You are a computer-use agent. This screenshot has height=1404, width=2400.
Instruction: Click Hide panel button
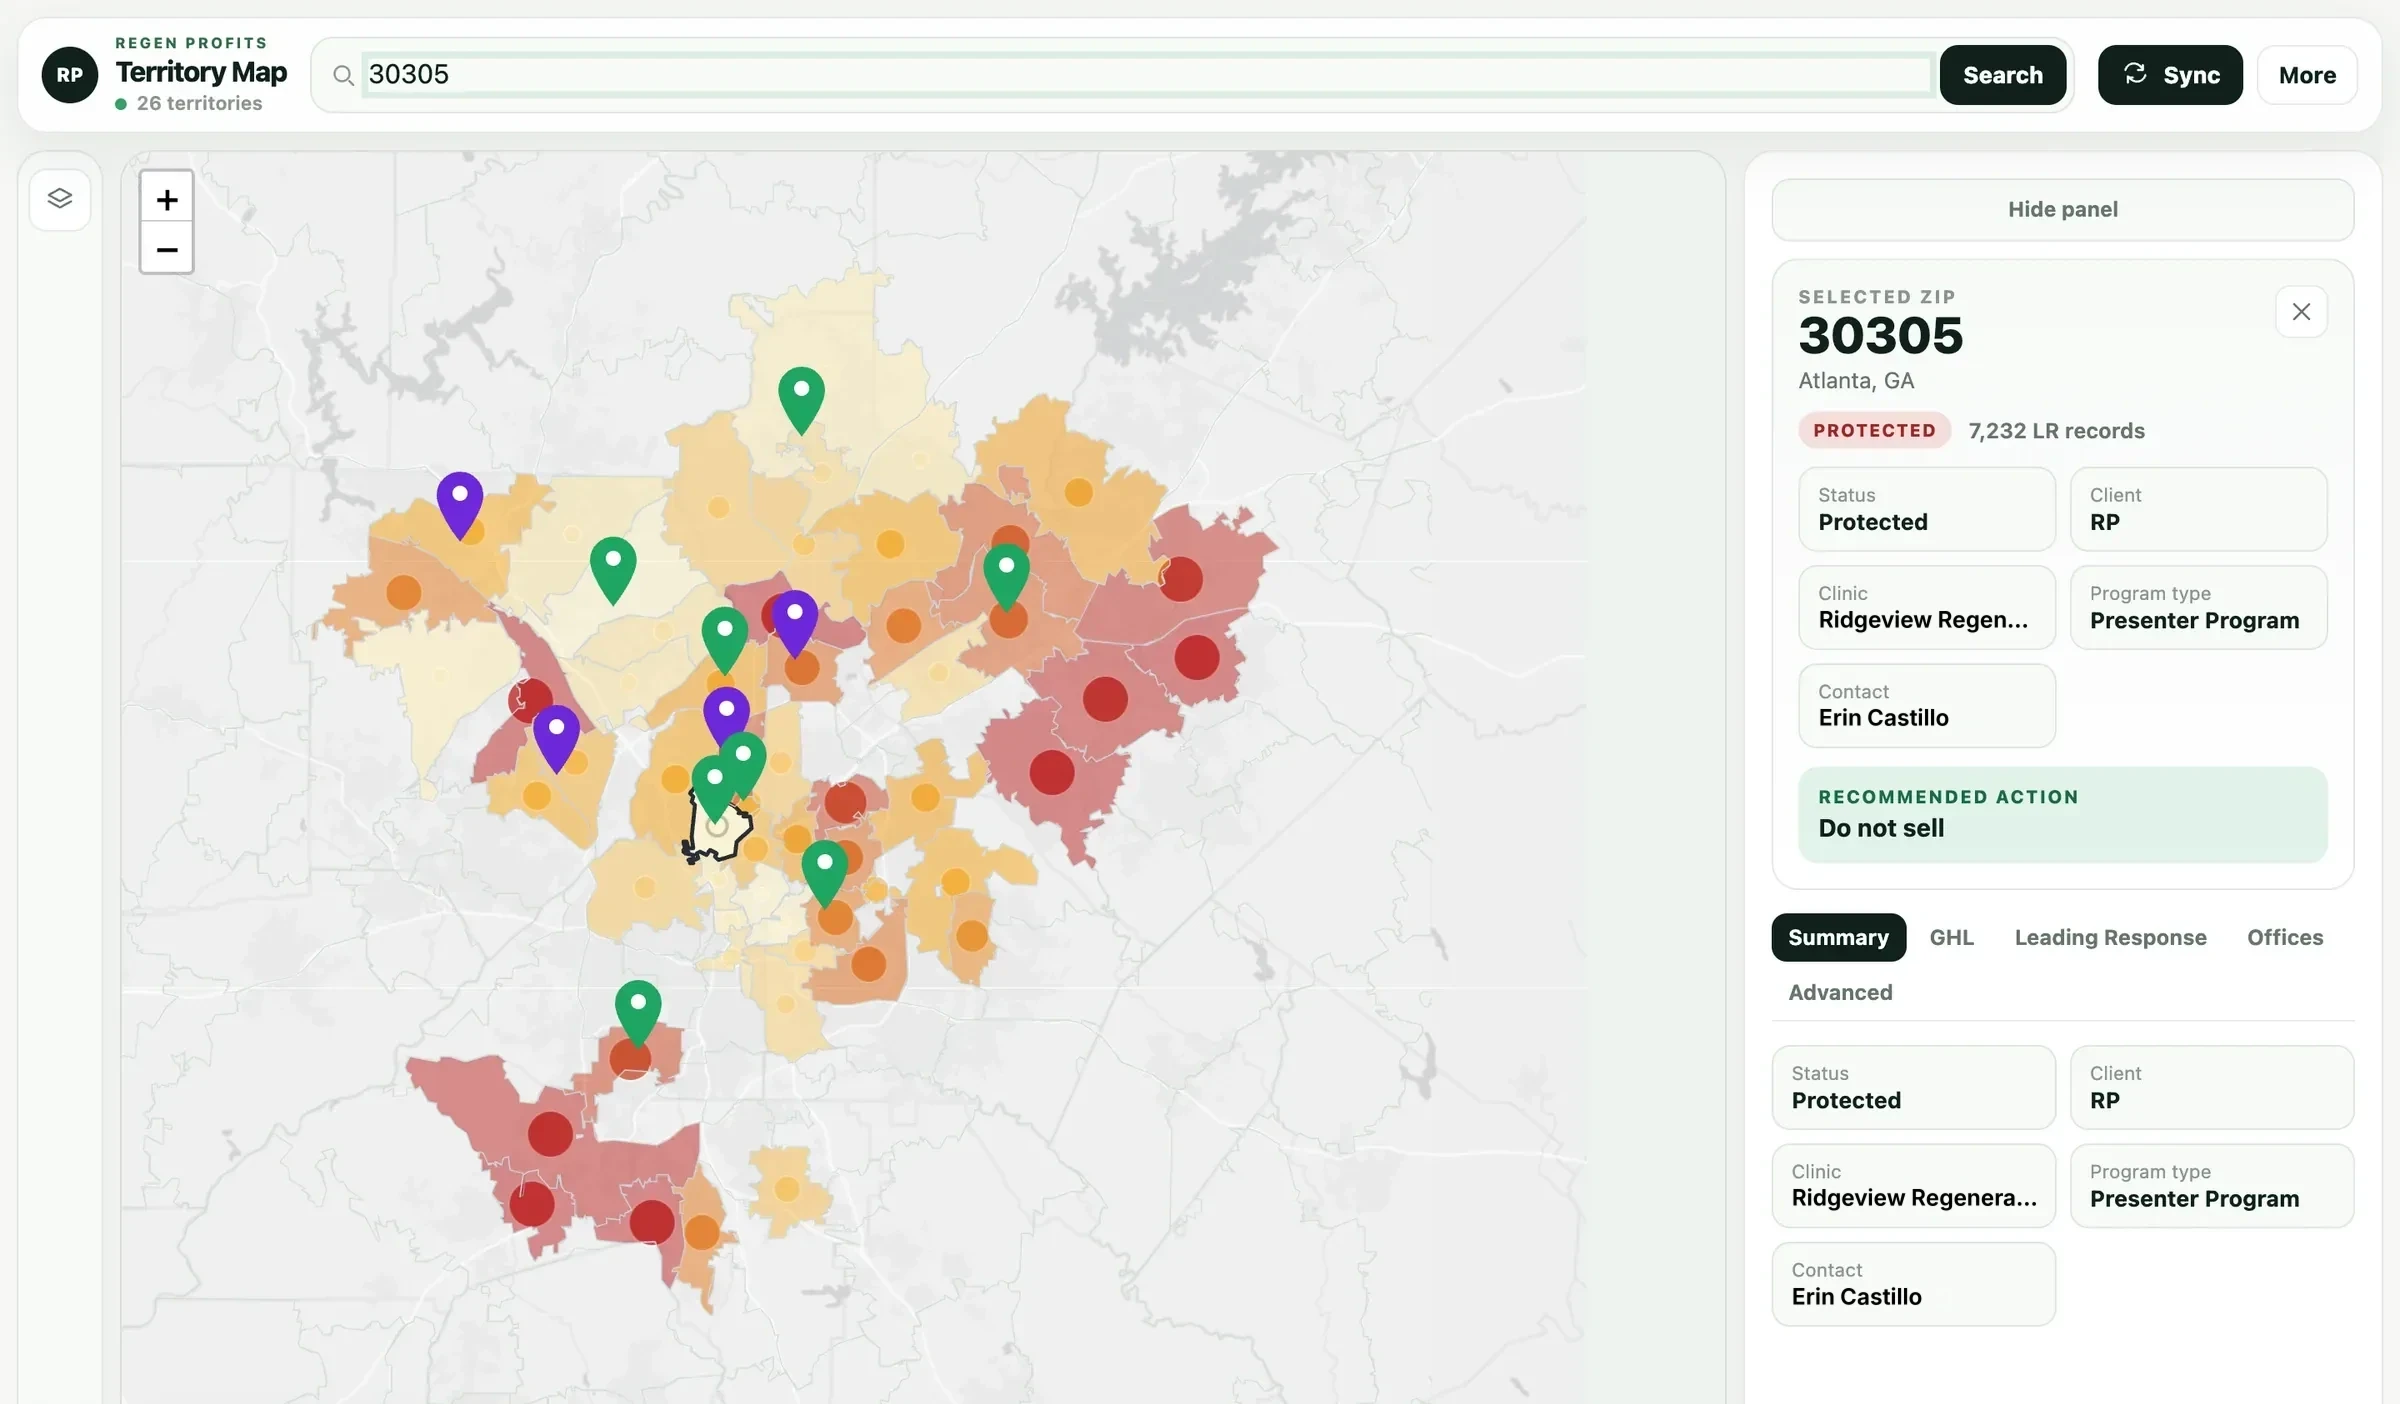pos(2062,209)
